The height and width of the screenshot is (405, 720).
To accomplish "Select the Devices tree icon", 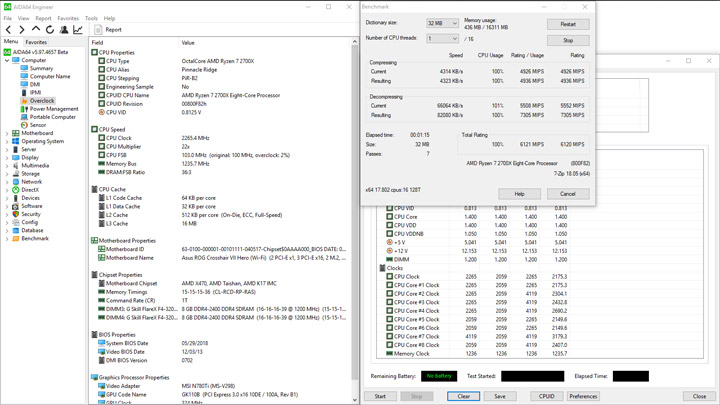I will coord(16,198).
